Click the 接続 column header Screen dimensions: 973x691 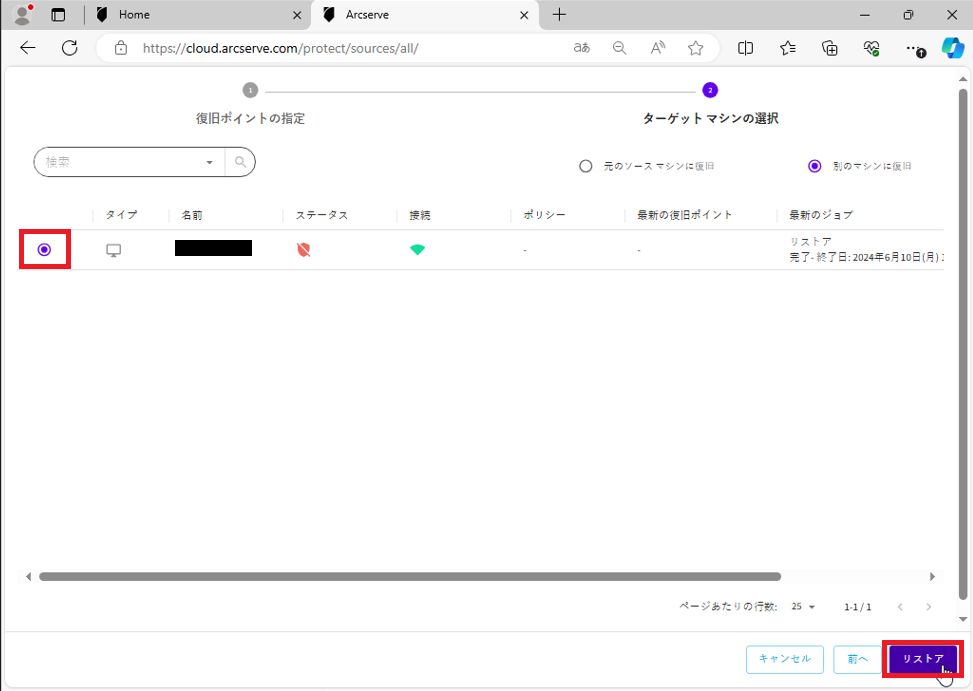point(419,215)
